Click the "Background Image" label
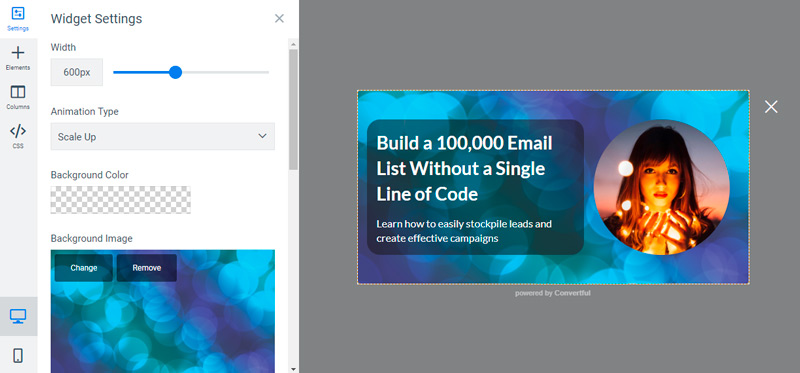 point(91,238)
